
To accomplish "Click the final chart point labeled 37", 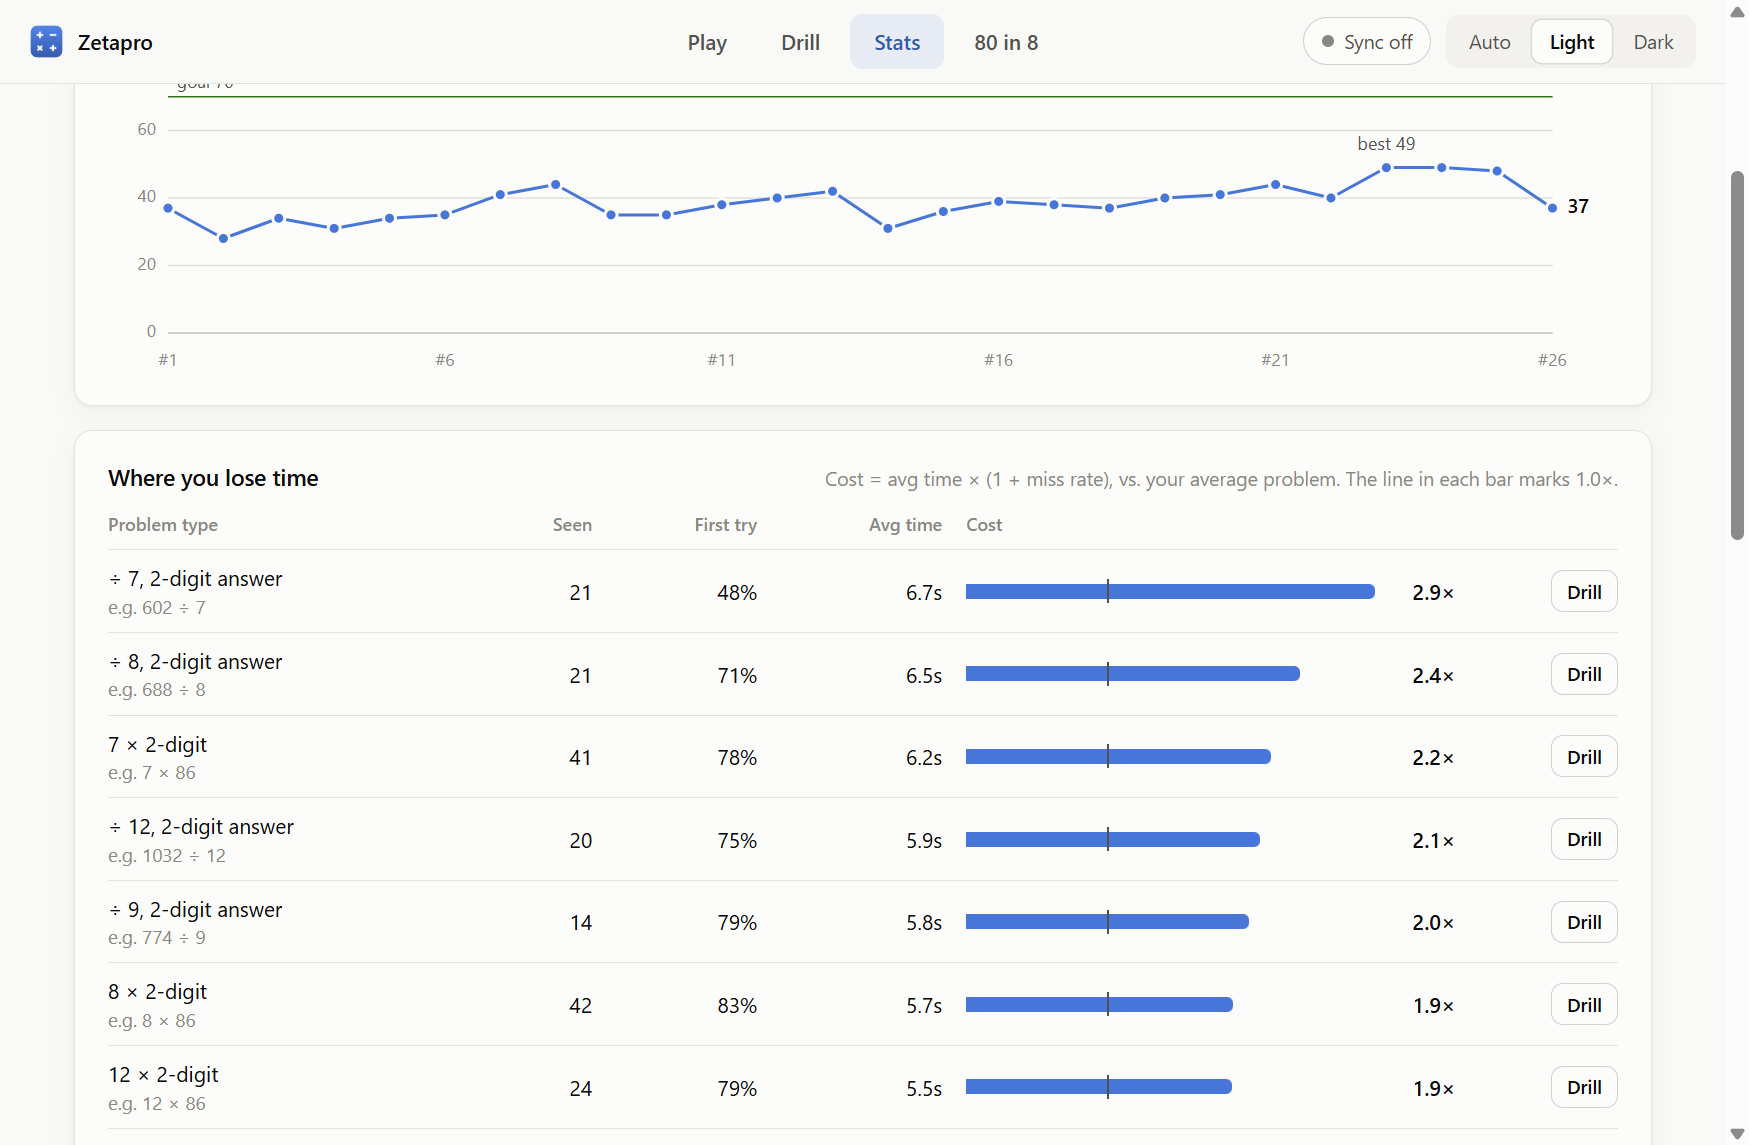I will click(1552, 208).
